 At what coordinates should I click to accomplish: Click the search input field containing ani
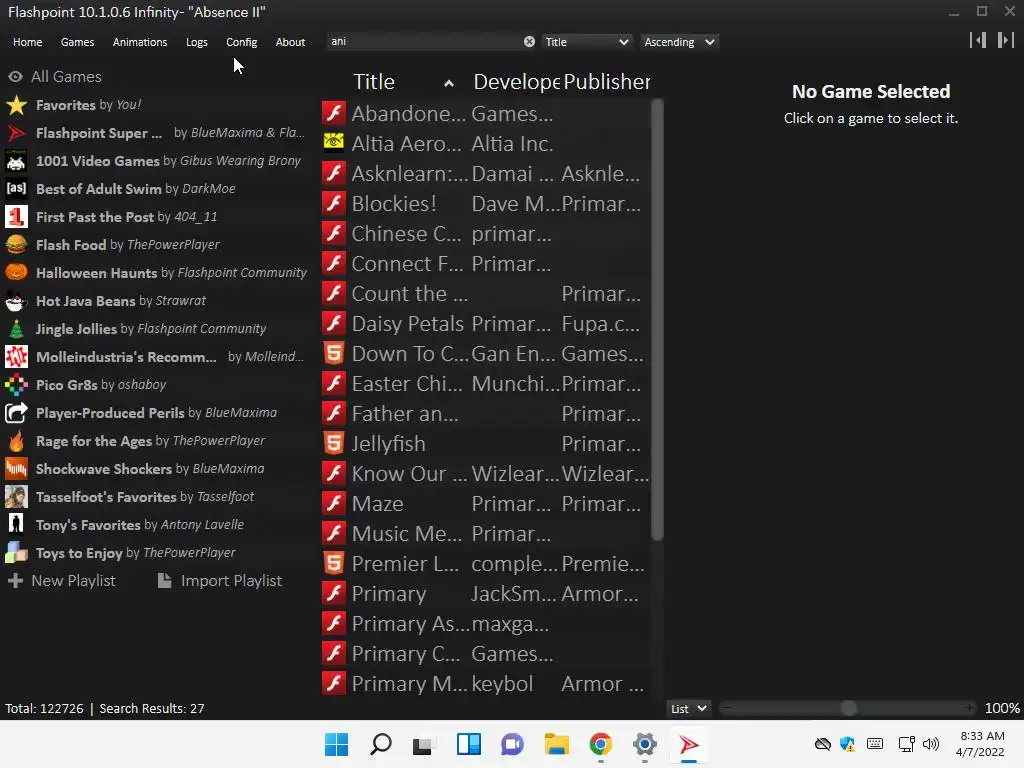pyautogui.click(x=424, y=42)
